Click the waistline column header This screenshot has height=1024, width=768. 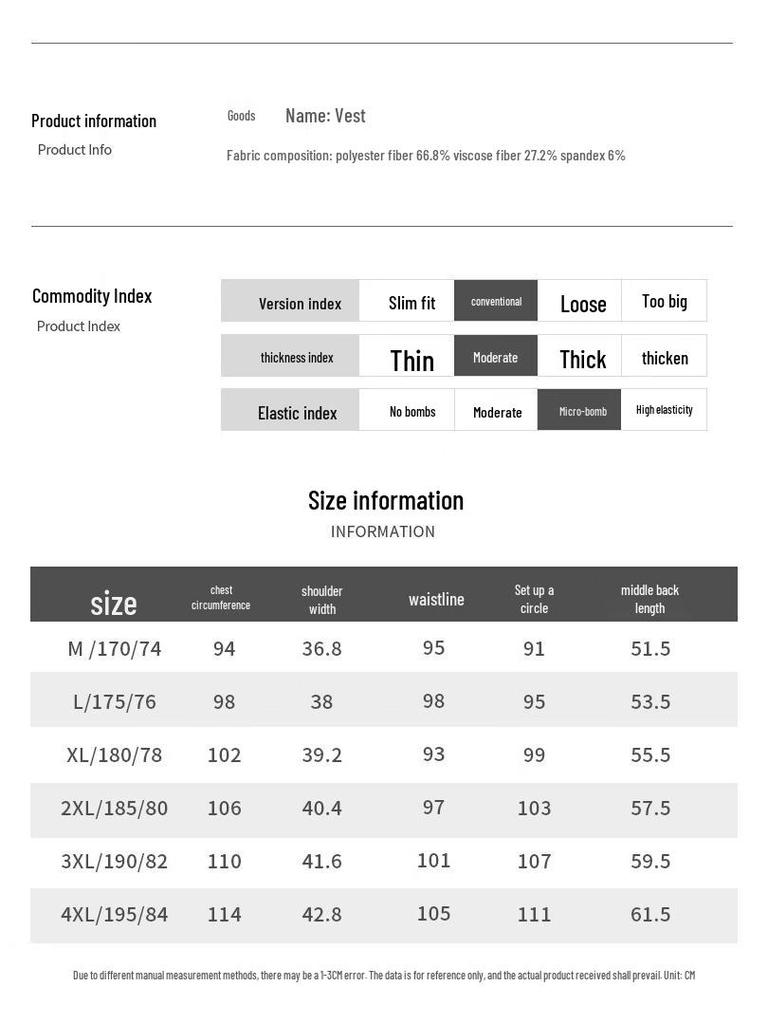click(x=436, y=599)
